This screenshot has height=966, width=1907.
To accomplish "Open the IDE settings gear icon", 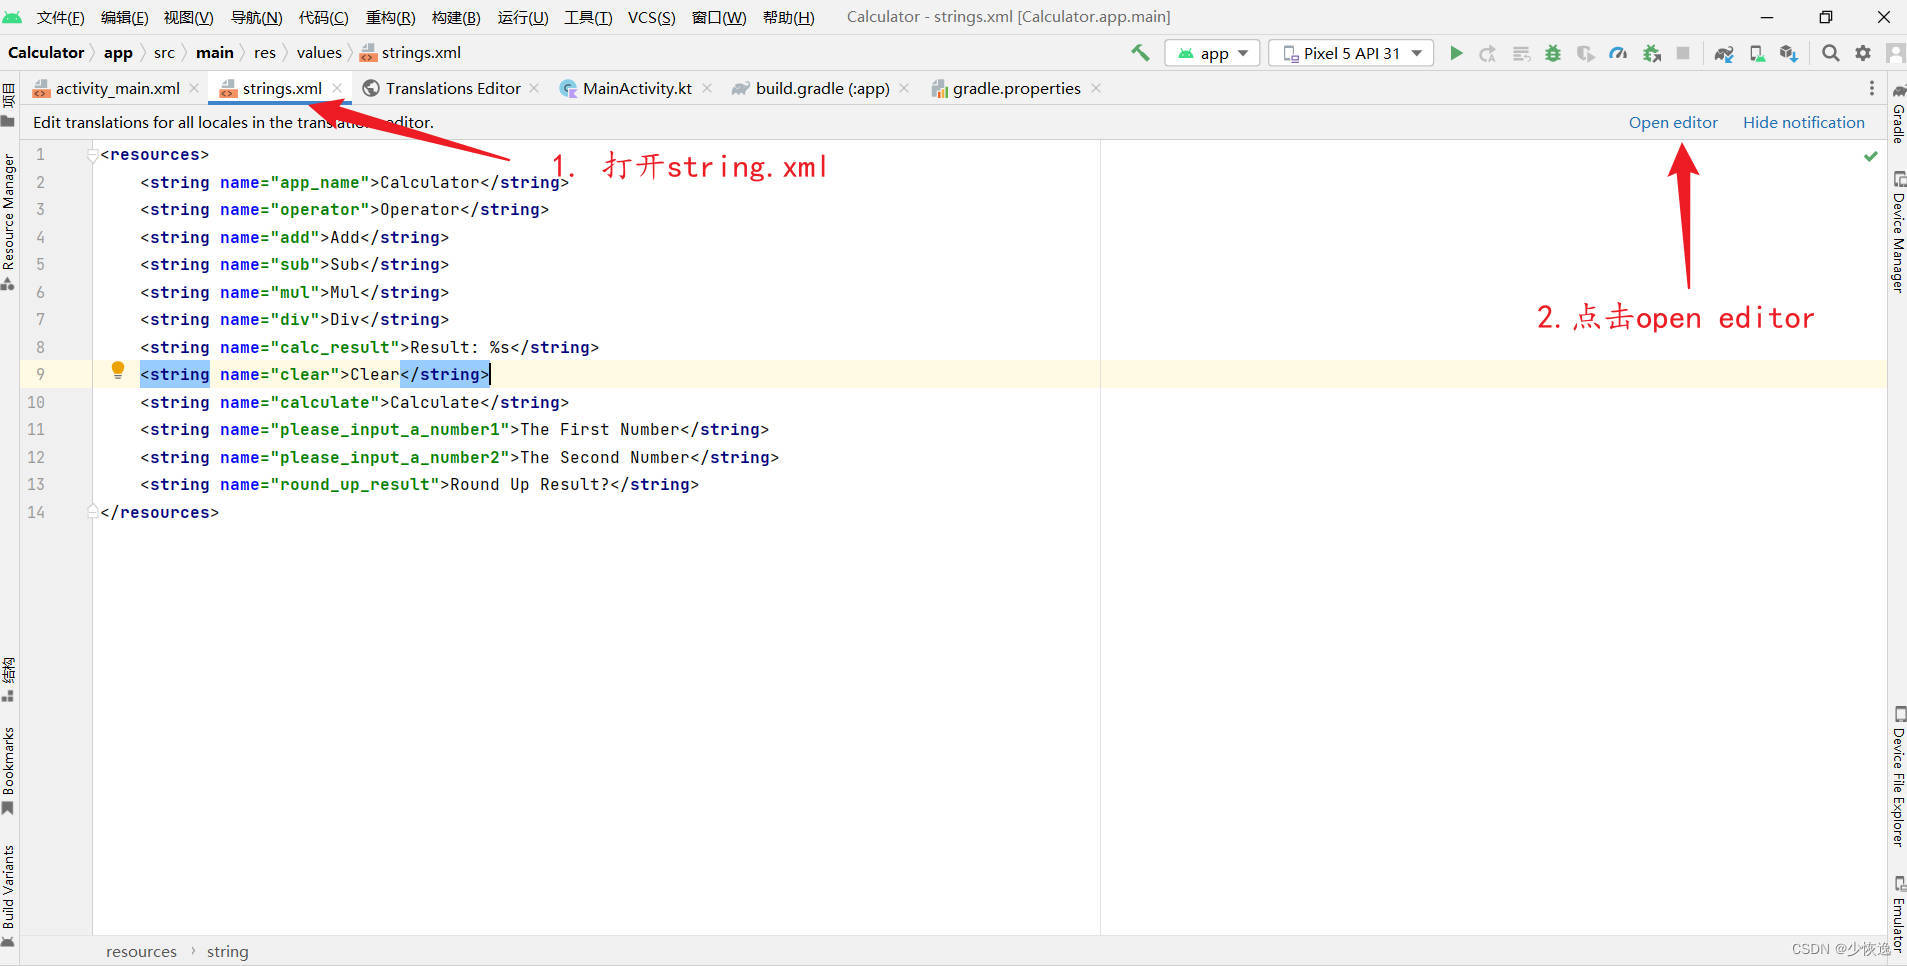I will point(1863,53).
